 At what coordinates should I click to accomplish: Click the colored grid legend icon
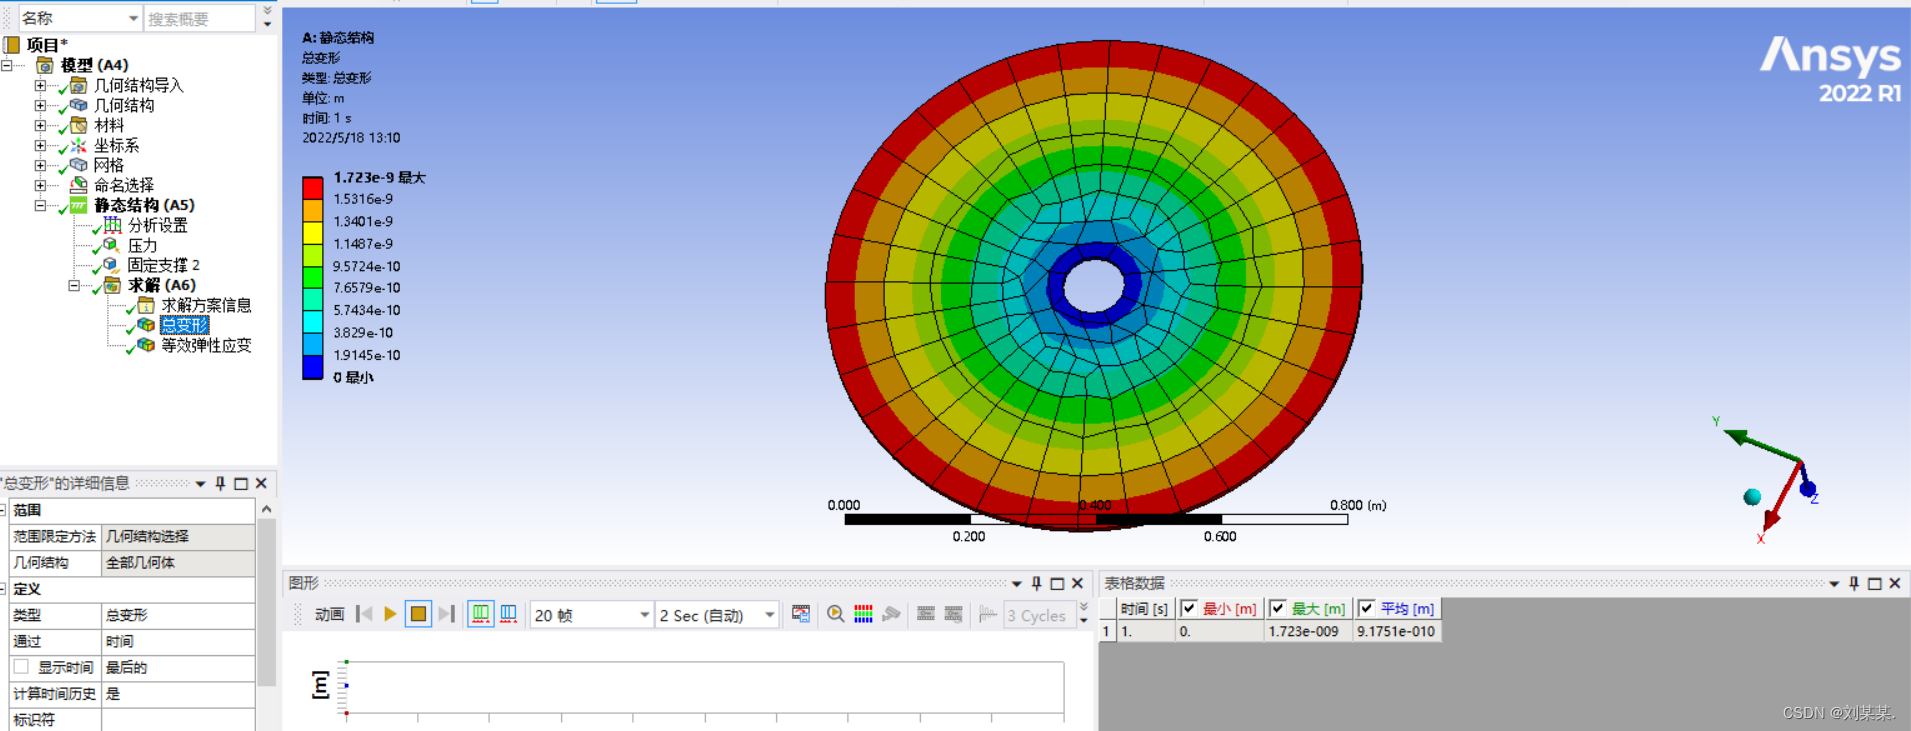(863, 614)
